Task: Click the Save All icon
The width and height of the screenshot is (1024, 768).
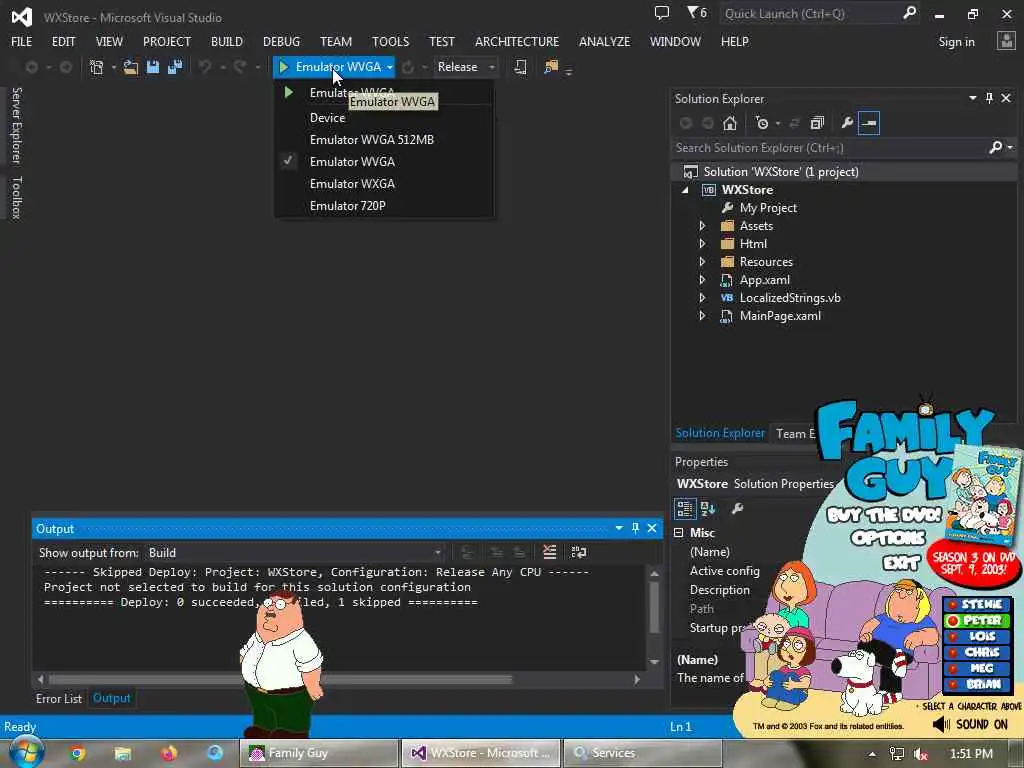Action: [175, 67]
